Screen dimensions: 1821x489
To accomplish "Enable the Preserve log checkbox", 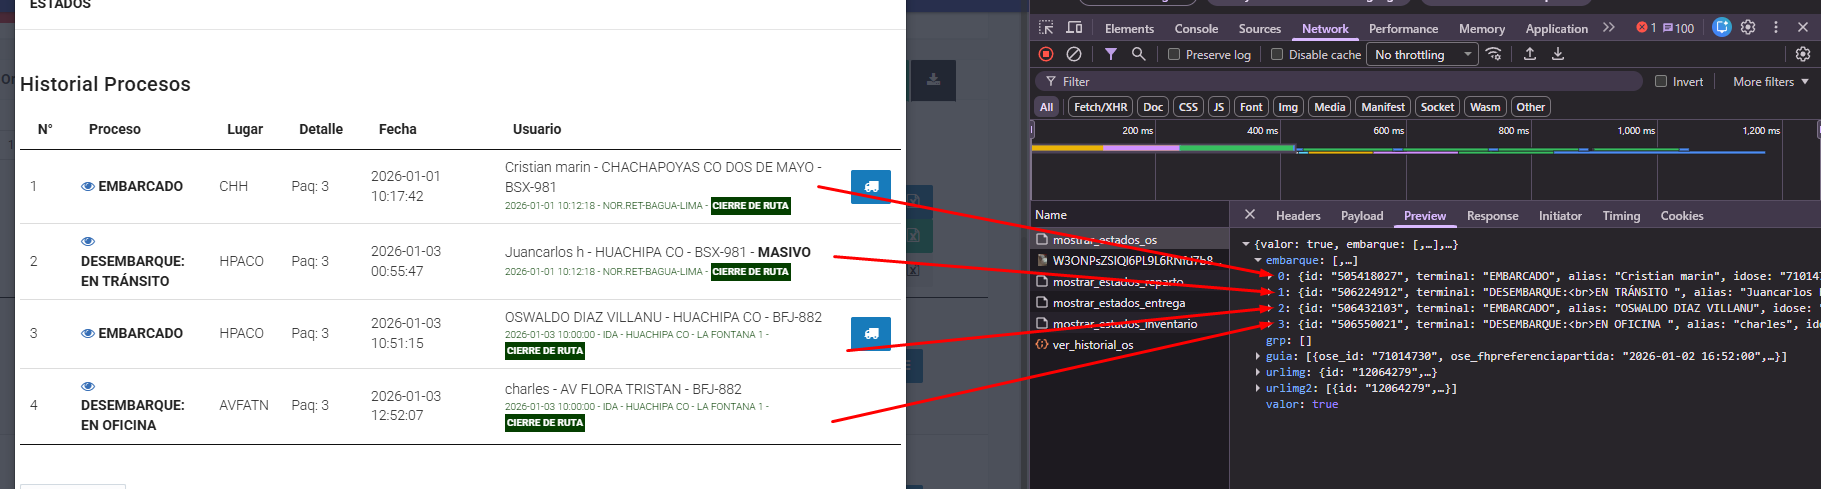I will [x=1174, y=55].
